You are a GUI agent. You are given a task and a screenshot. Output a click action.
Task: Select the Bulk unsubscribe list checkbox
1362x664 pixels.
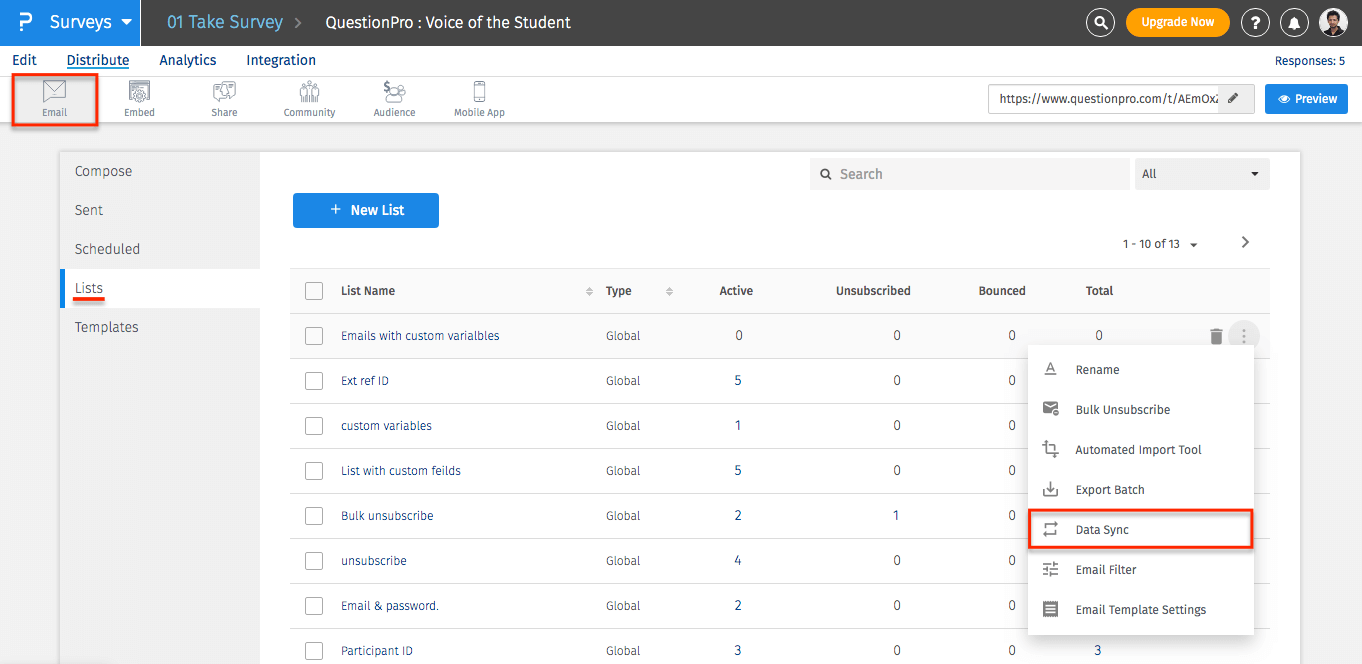(x=314, y=516)
